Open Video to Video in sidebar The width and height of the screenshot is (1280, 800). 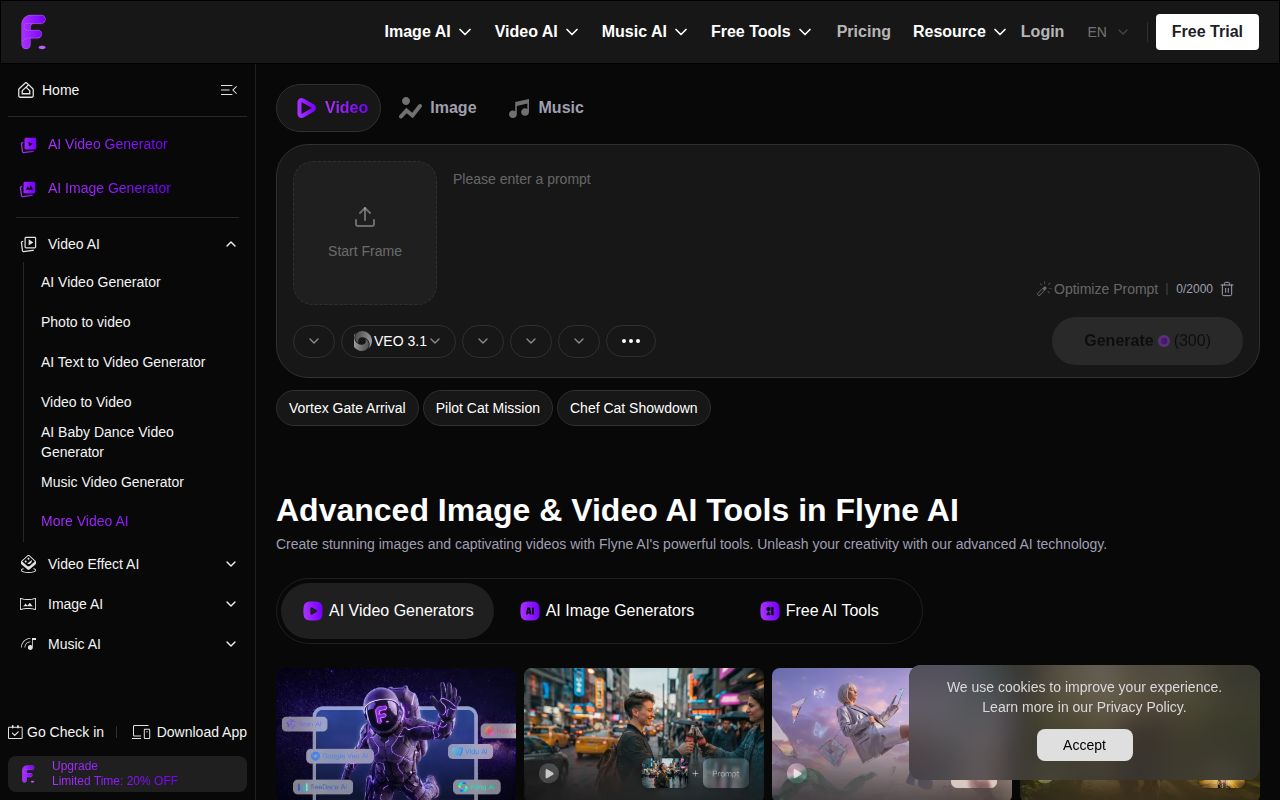click(86, 402)
